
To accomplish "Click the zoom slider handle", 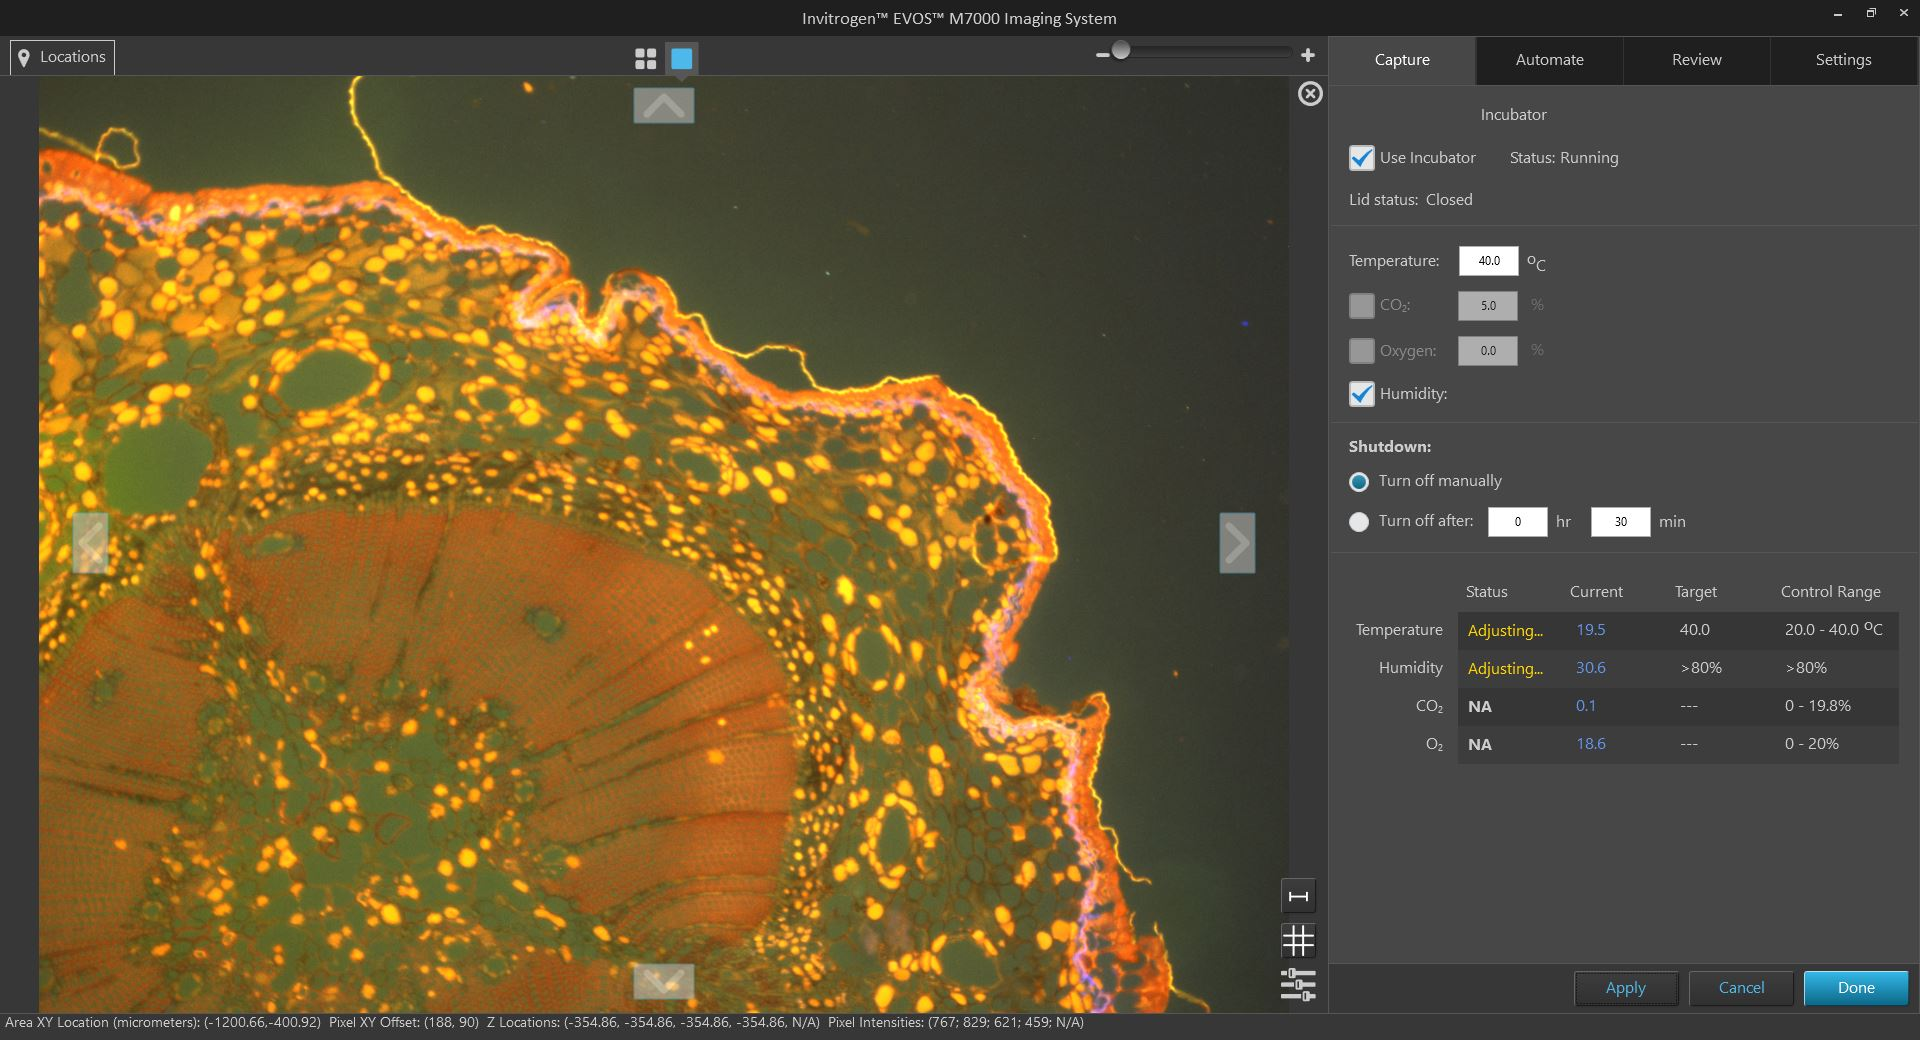I will [x=1121, y=51].
